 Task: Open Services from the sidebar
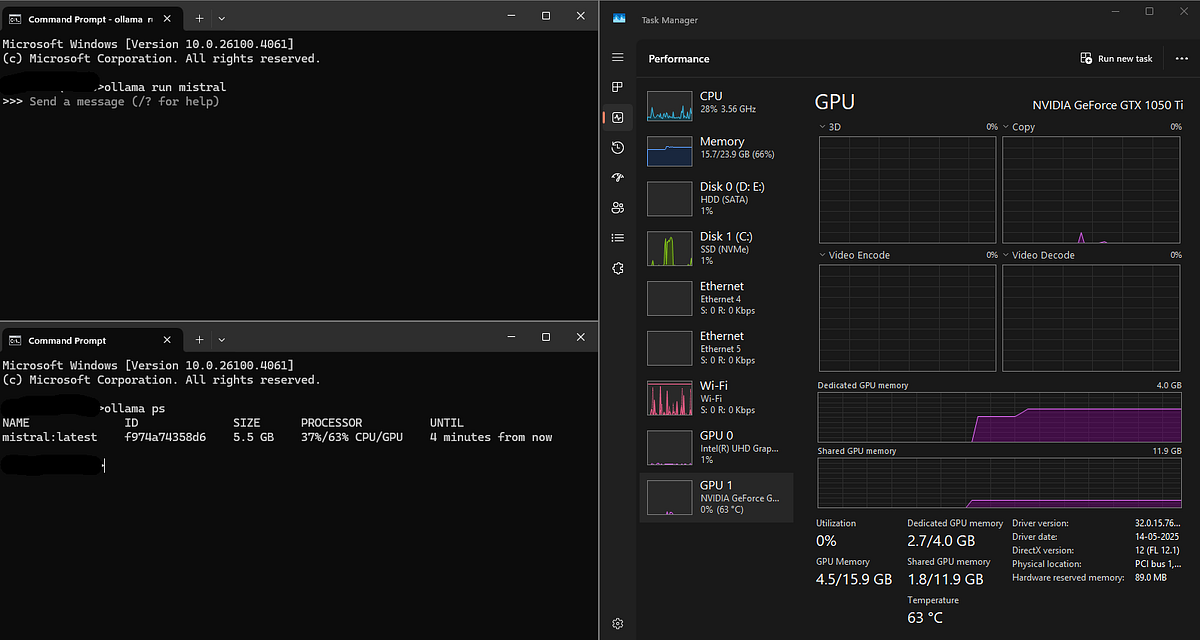[x=617, y=268]
